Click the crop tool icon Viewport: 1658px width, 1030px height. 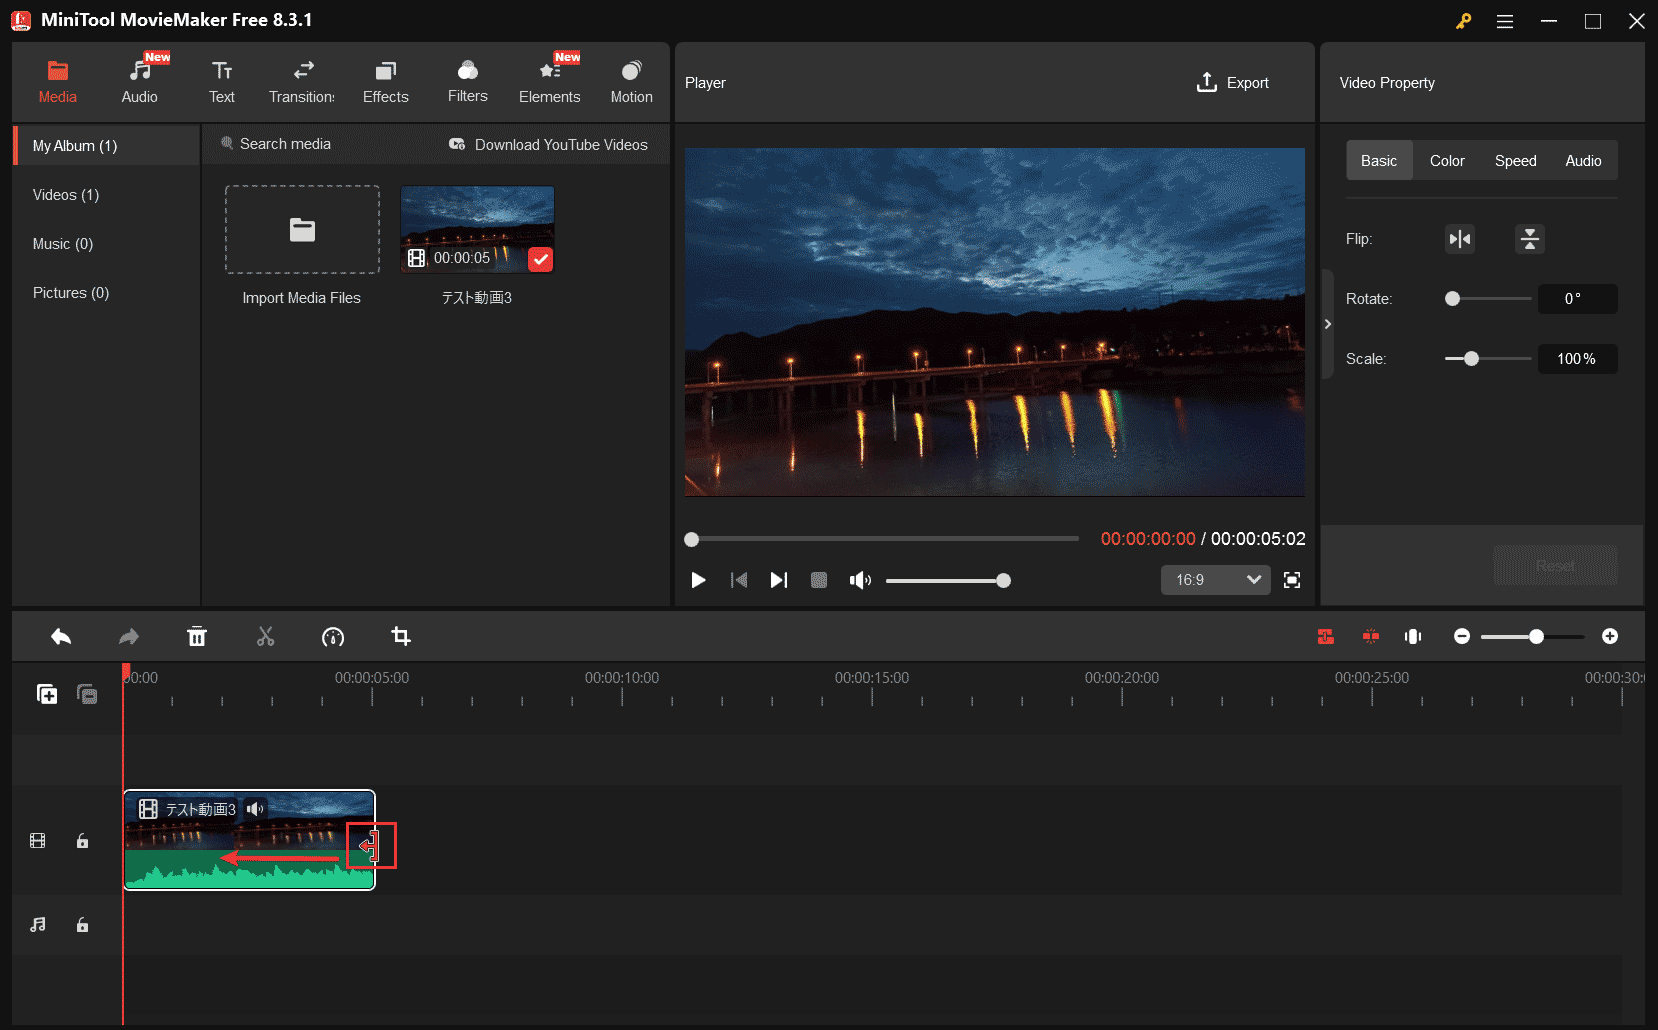click(401, 637)
